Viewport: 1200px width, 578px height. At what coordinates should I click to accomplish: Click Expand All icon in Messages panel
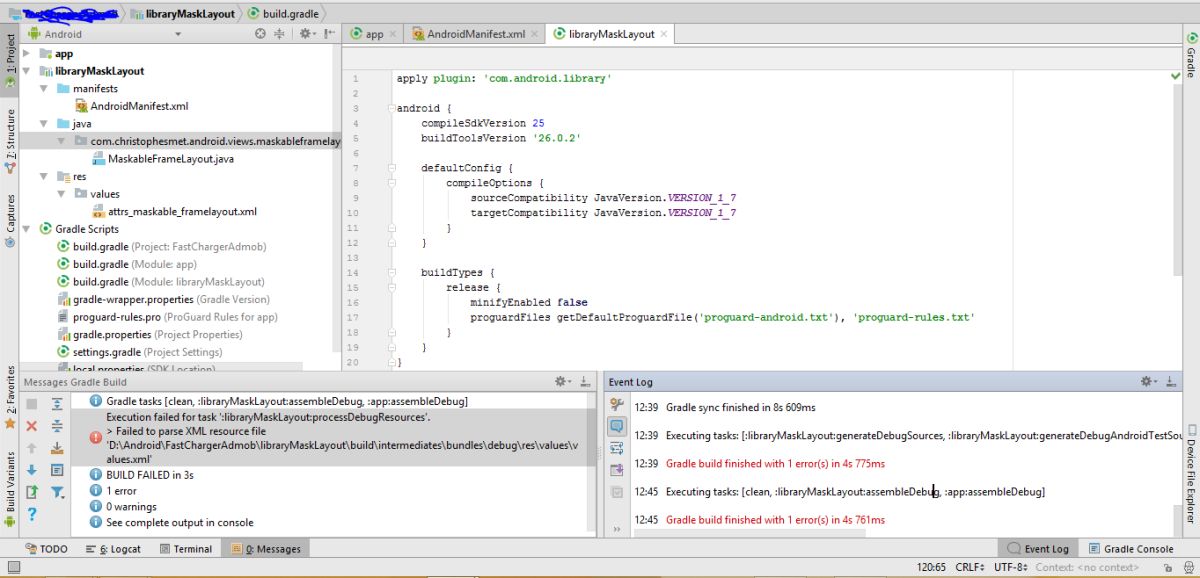[57, 404]
